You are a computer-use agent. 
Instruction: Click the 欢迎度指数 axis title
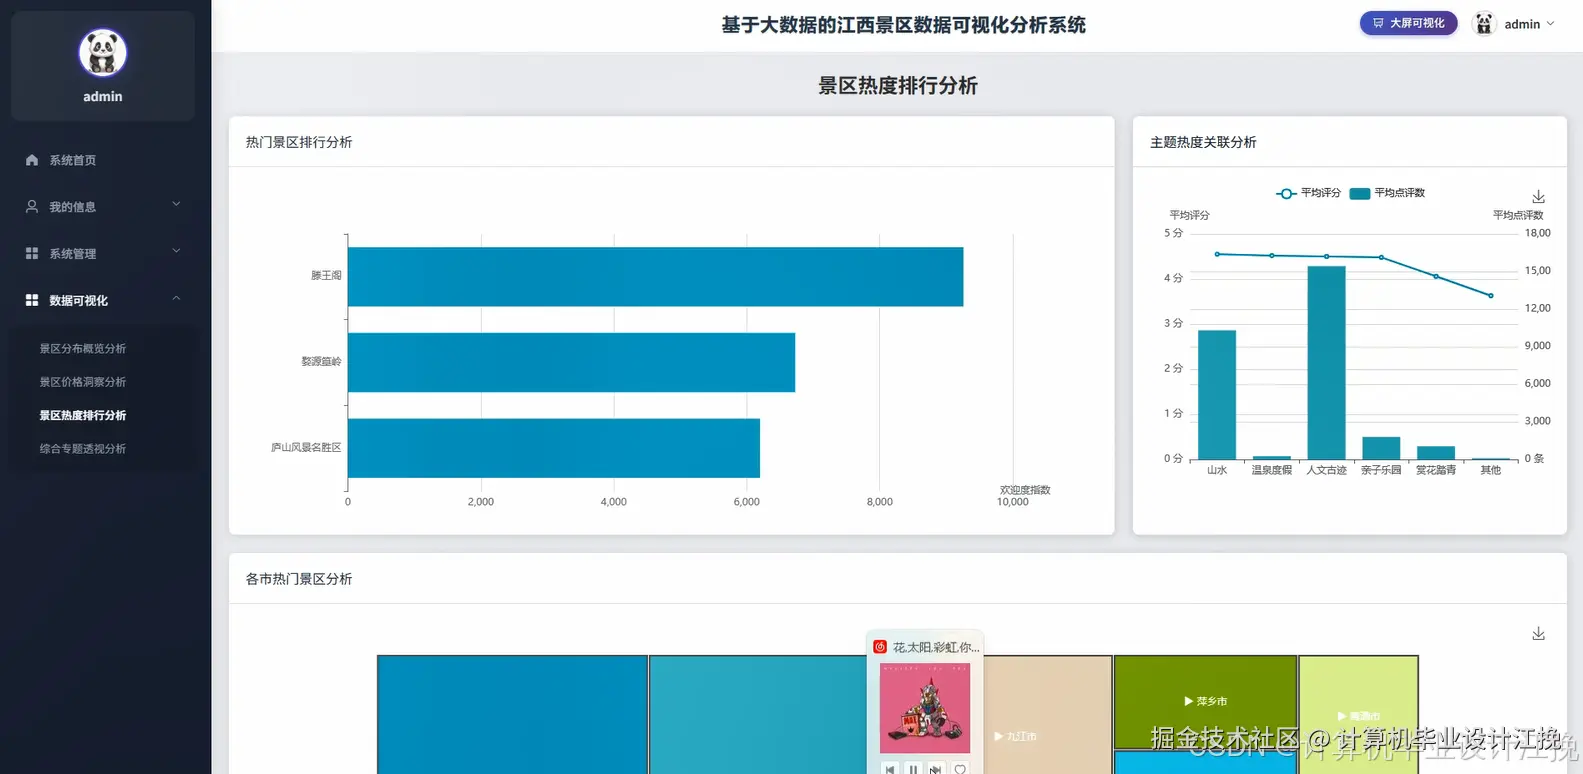coord(1025,490)
